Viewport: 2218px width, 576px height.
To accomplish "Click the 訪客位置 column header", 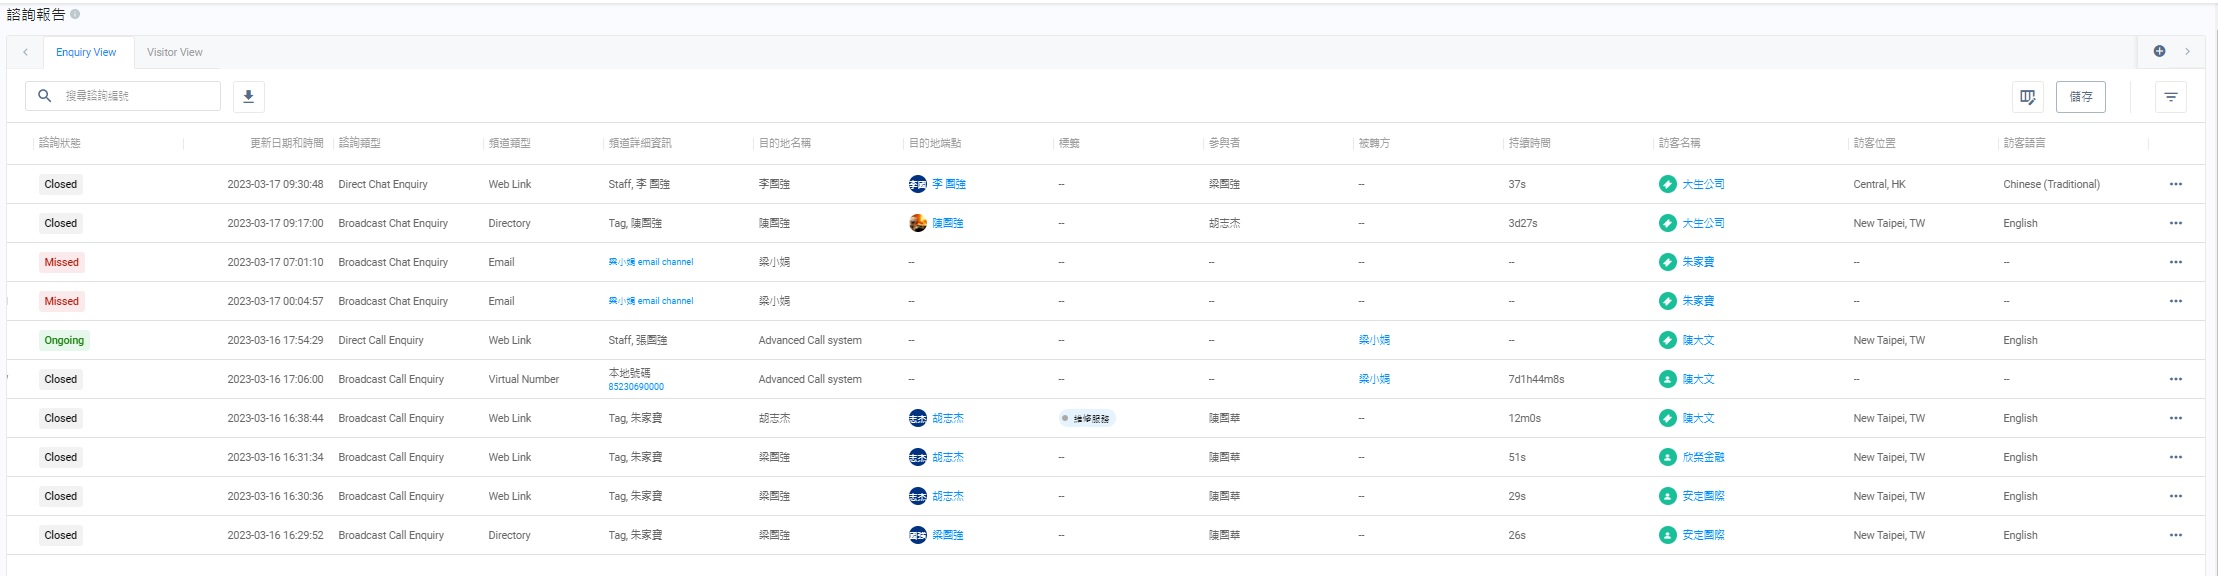I will pyautogui.click(x=1874, y=143).
